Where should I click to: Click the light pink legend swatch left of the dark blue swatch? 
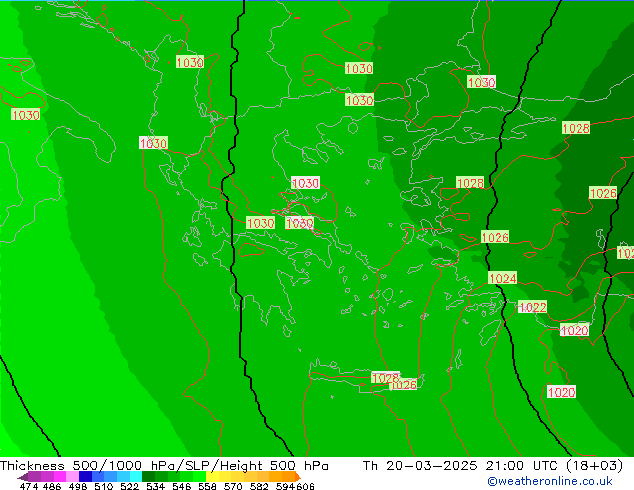(x=72, y=476)
